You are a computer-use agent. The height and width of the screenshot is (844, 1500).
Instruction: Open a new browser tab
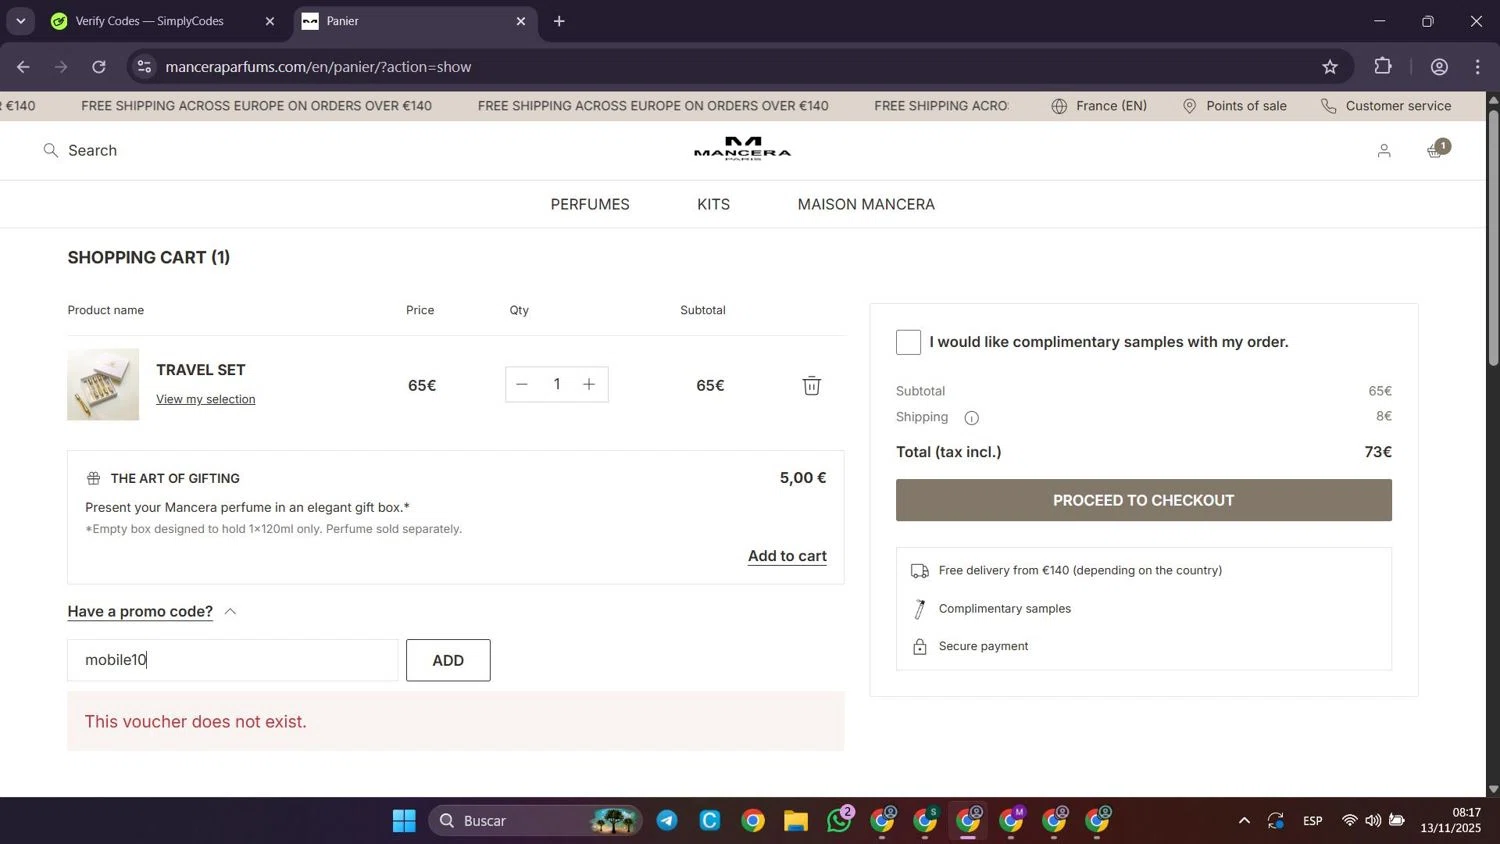click(559, 21)
